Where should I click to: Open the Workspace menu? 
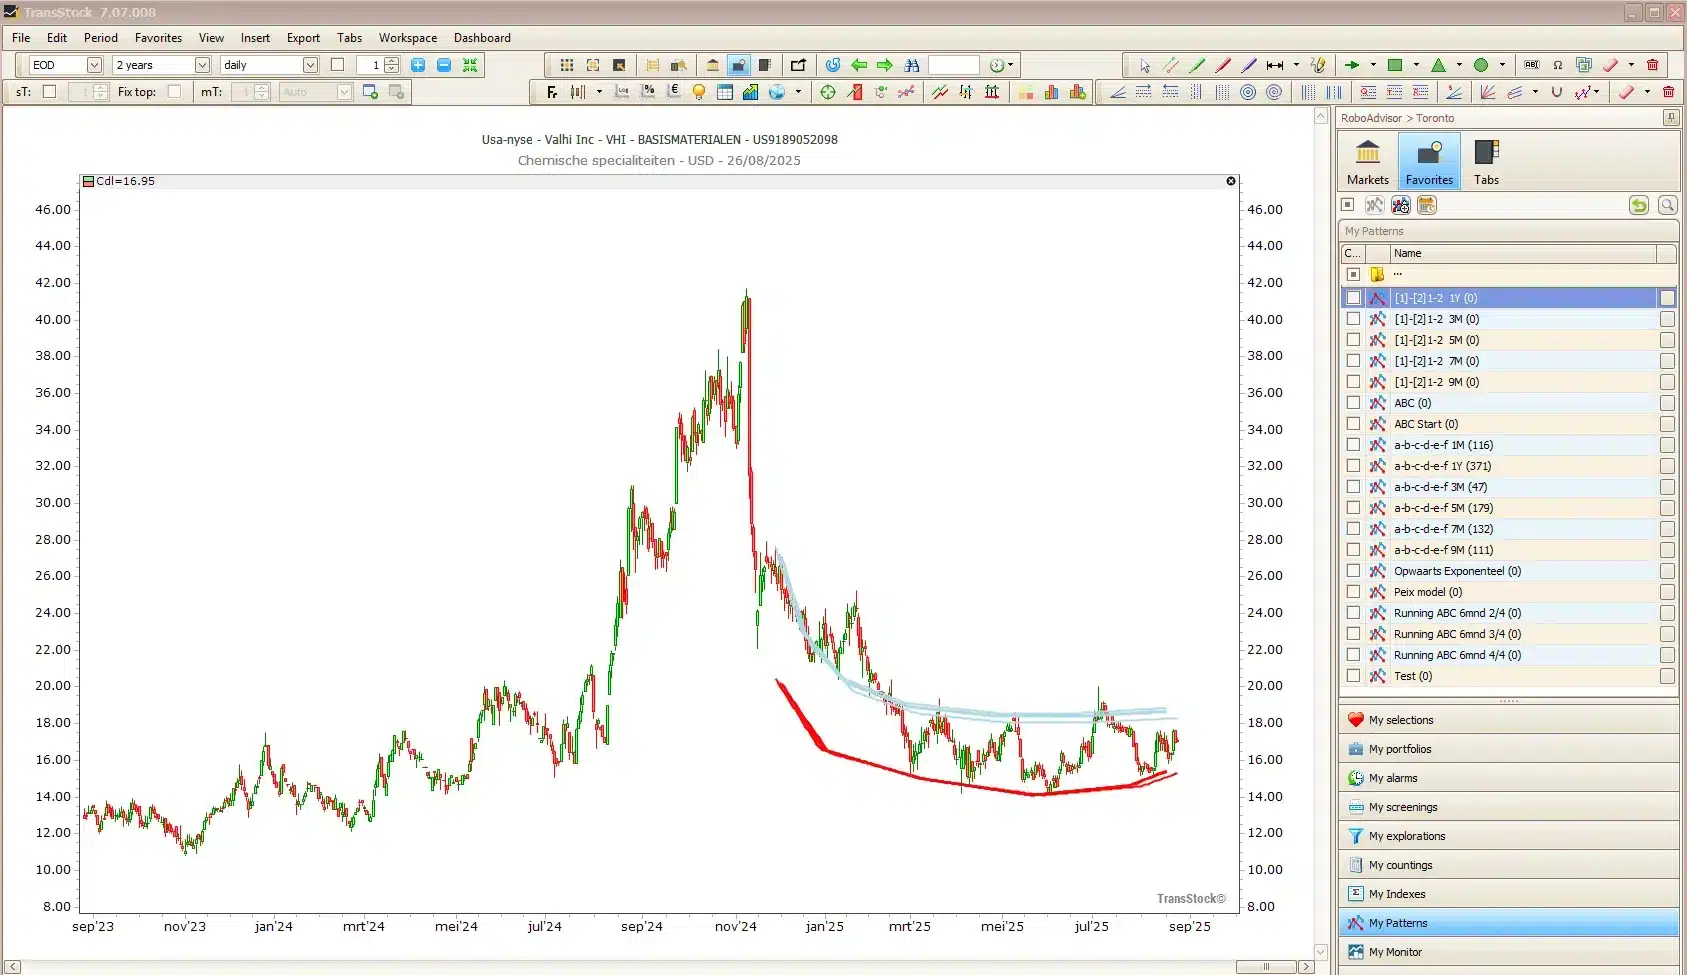tap(407, 38)
